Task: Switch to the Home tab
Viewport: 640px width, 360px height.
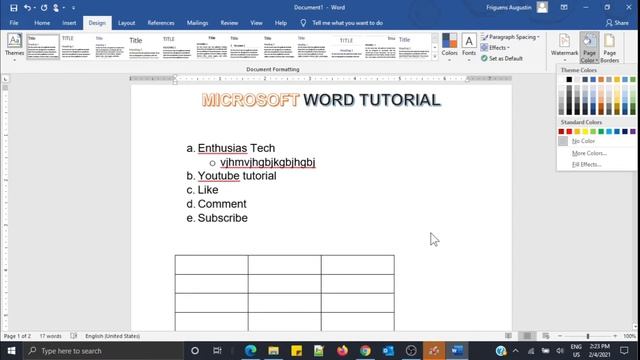Action: (42, 23)
